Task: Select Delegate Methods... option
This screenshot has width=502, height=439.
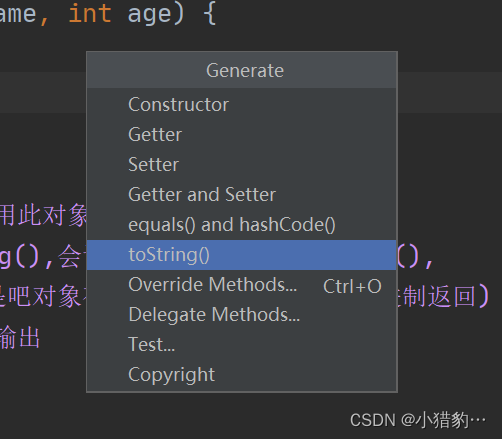Action: coord(242,315)
